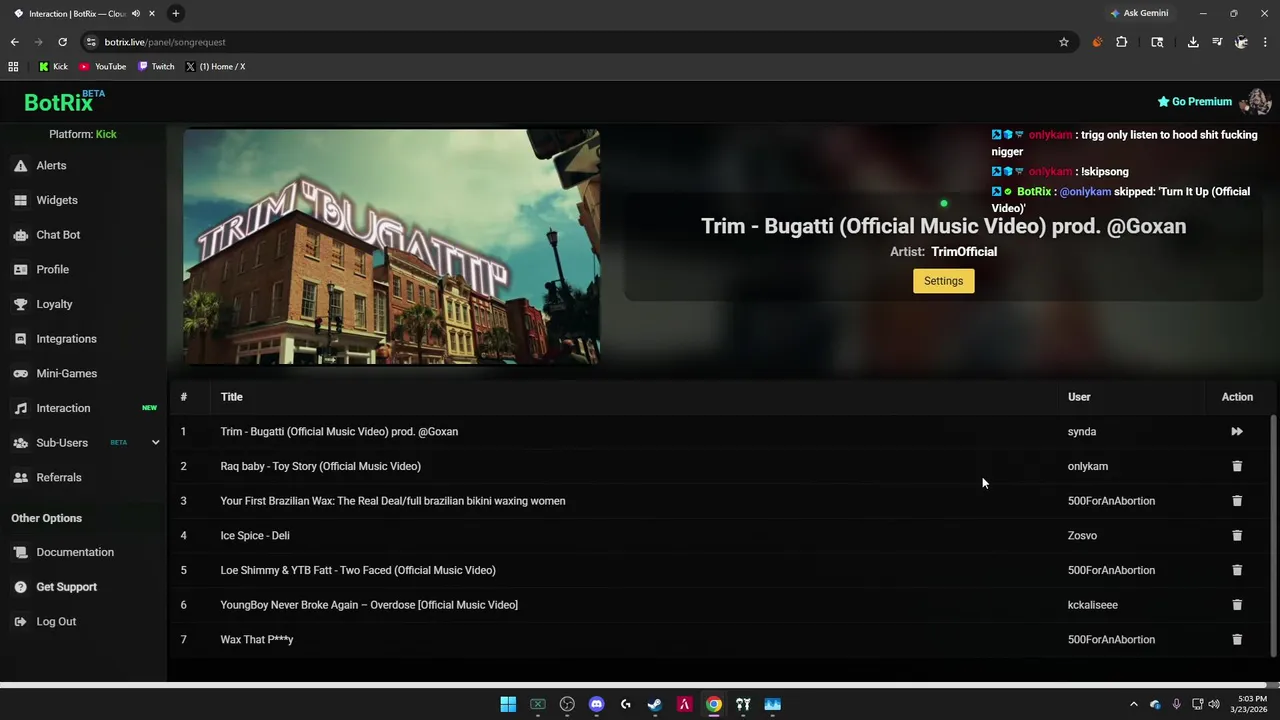Open Mini-Games page
This screenshot has width=1280, height=720.
coord(66,374)
